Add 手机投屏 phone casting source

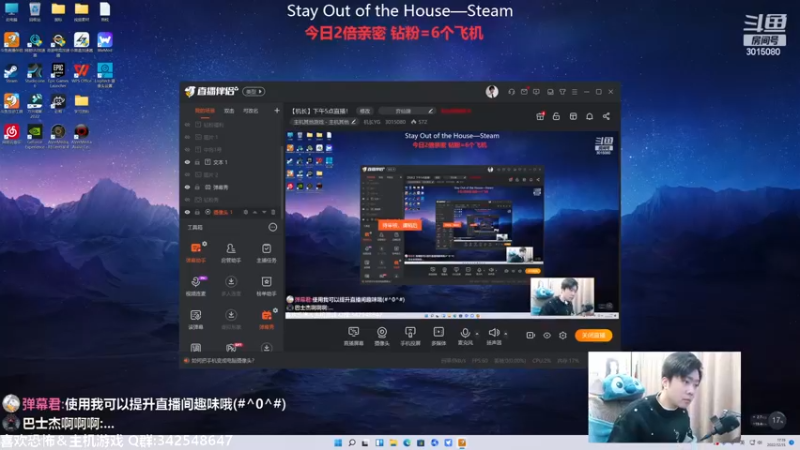pyautogui.click(x=410, y=336)
